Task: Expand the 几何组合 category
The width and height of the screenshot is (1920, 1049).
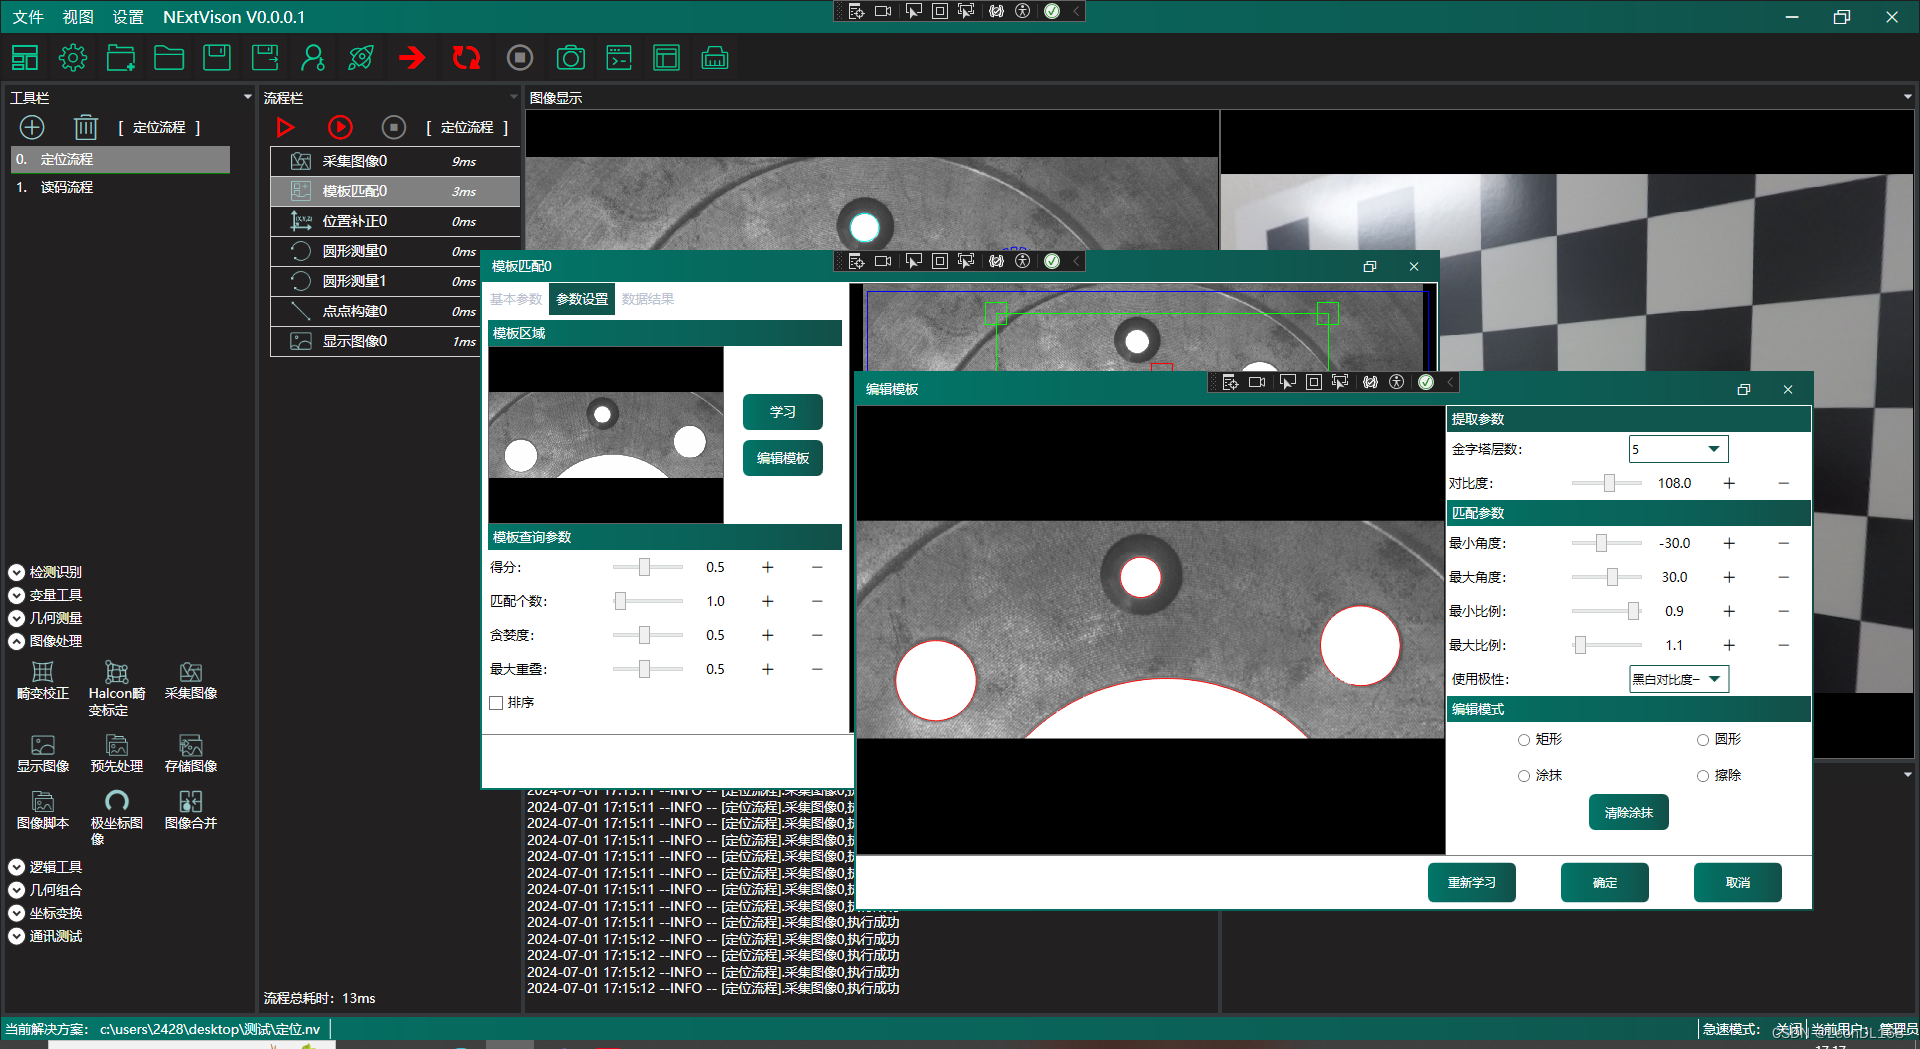Action: 17,890
